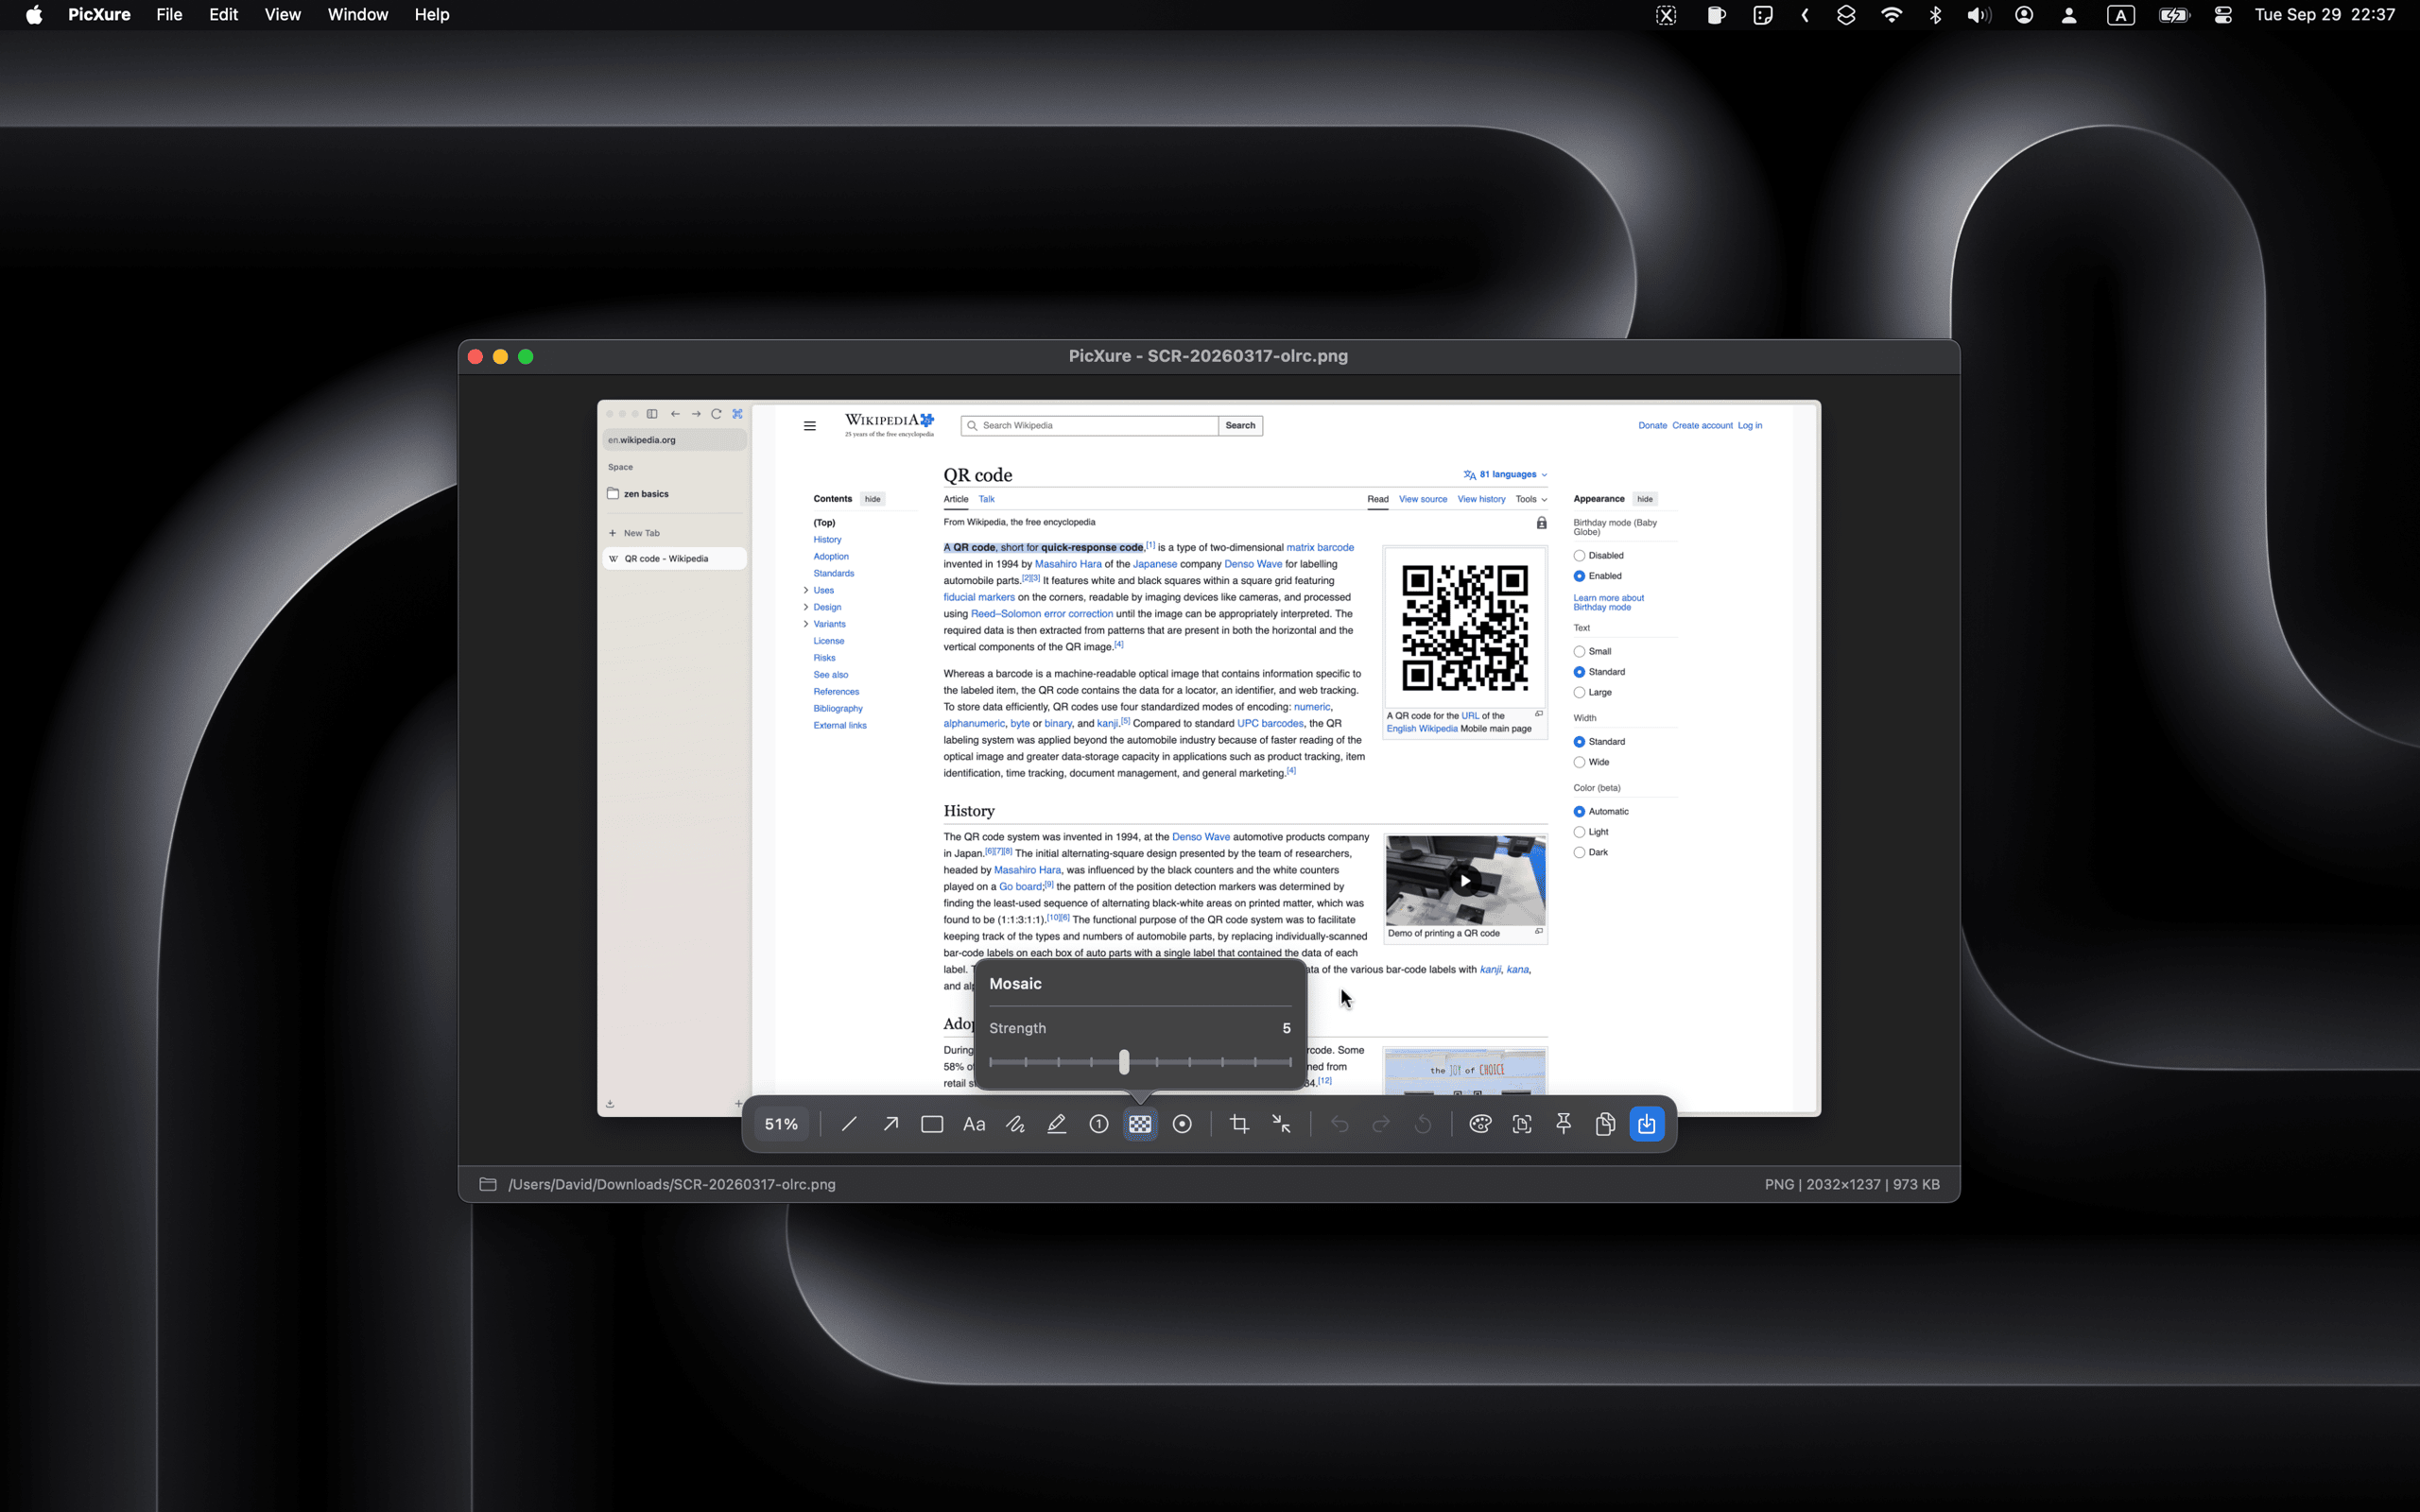
Task: Open the 81 languages dropdown
Action: [x=1505, y=474]
